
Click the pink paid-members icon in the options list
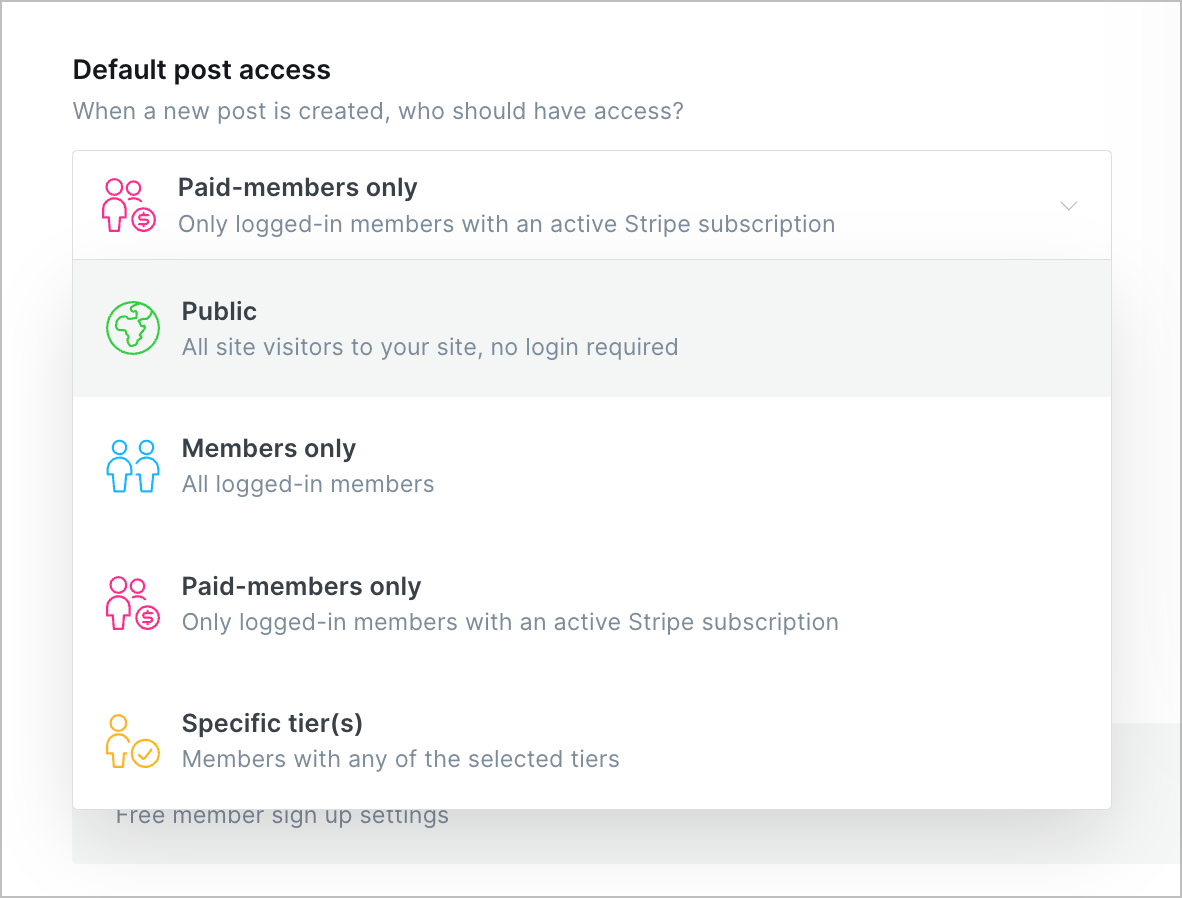[x=133, y=603]
